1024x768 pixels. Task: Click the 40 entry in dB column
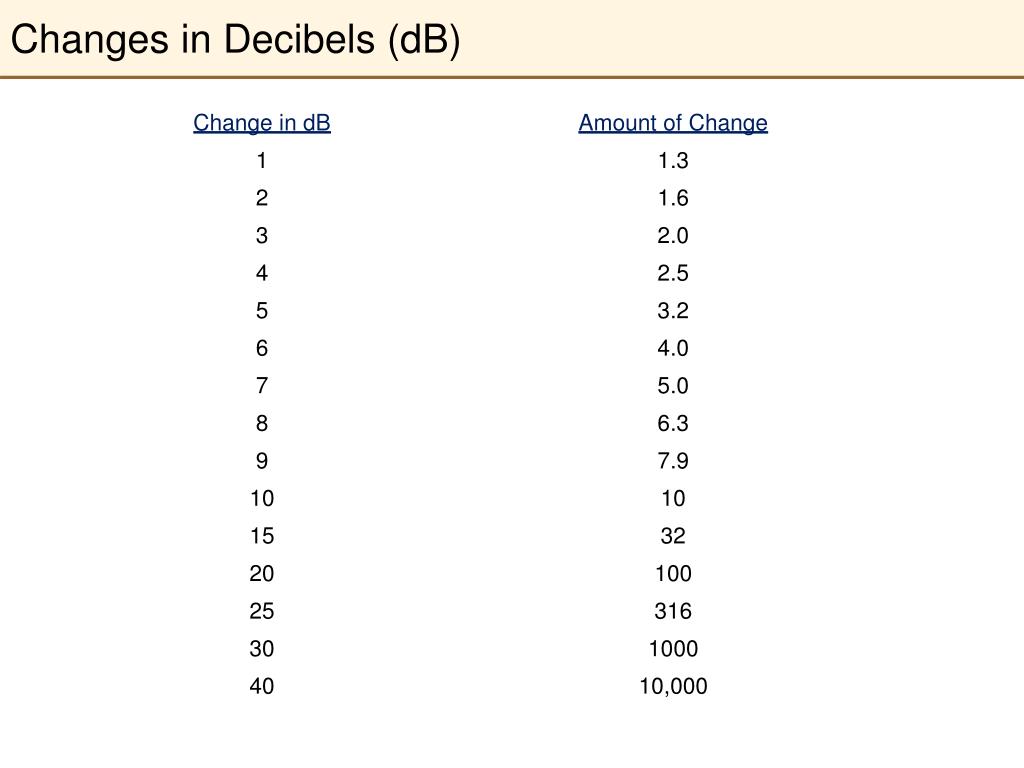pos(262,686)
